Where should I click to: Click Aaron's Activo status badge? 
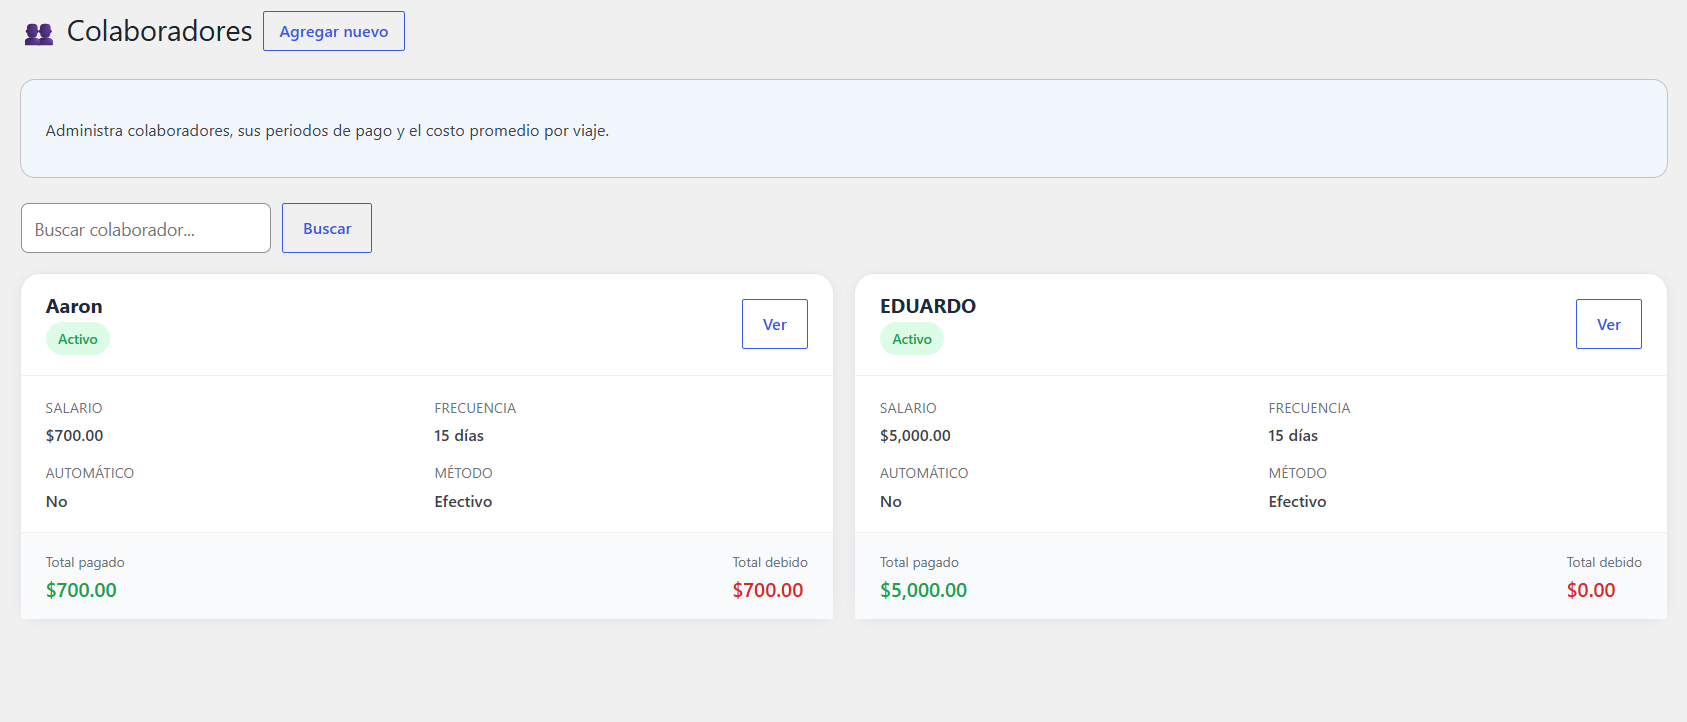coord(78,339)
